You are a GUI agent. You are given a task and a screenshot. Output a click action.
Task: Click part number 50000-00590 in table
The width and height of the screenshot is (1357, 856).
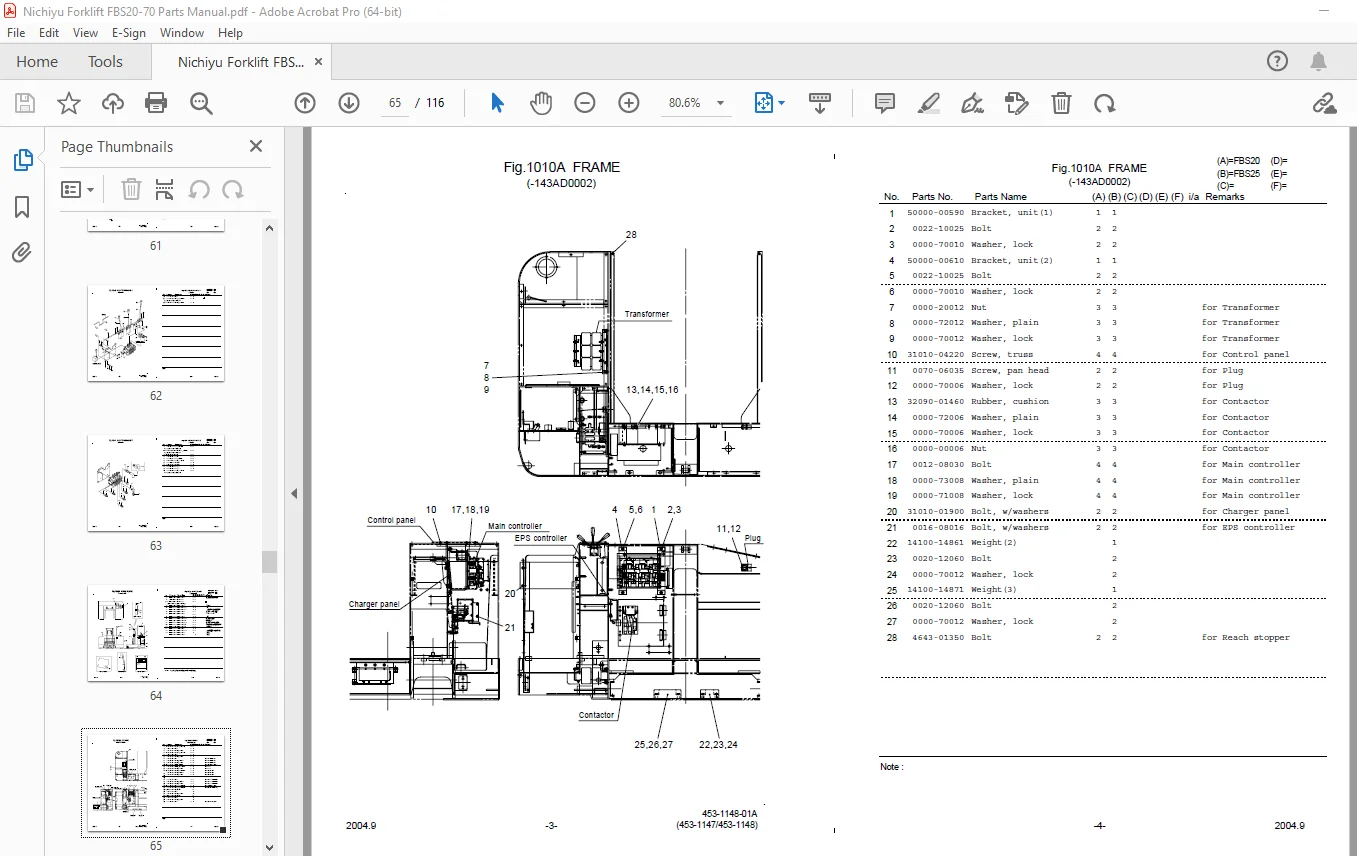tap(935, 213)
